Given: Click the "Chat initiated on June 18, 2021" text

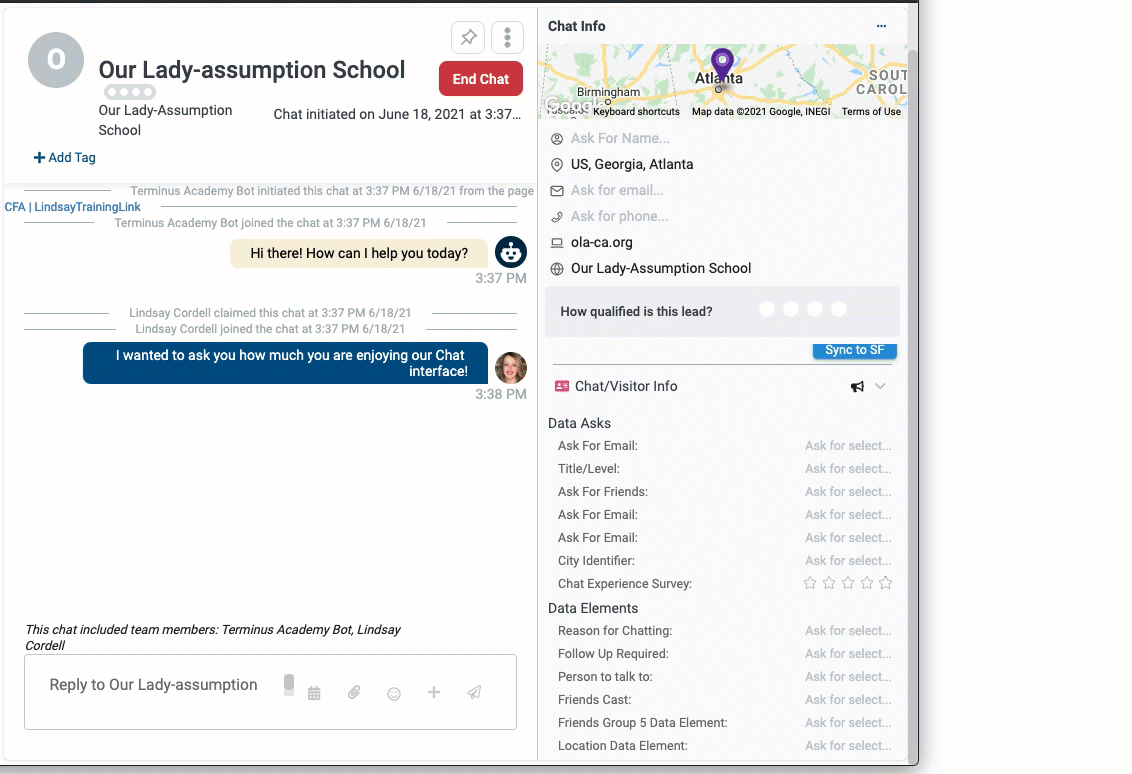Looking at the screenshot, I should [x=397, y=114].
